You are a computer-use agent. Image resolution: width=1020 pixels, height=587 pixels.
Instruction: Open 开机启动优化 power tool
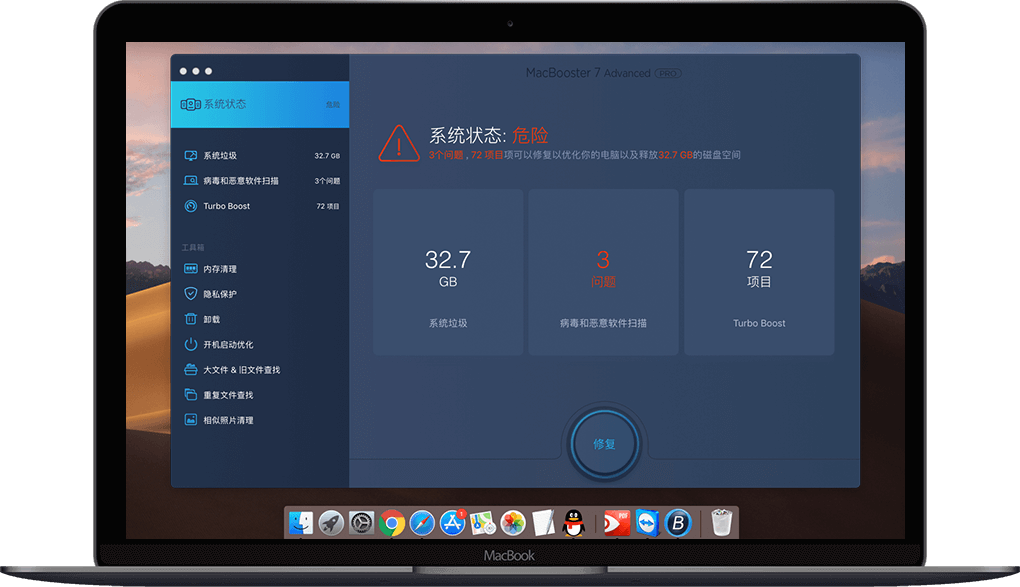coord(227,344)
